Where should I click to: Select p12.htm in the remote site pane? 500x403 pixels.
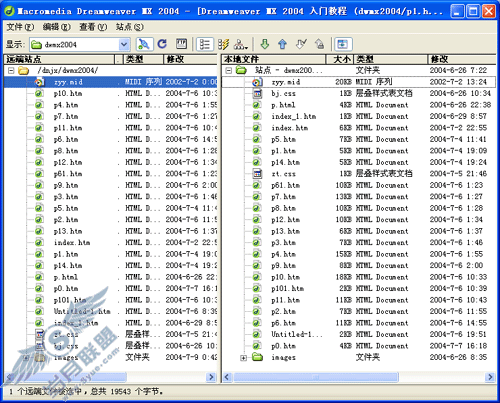click(x=68, y=162)
